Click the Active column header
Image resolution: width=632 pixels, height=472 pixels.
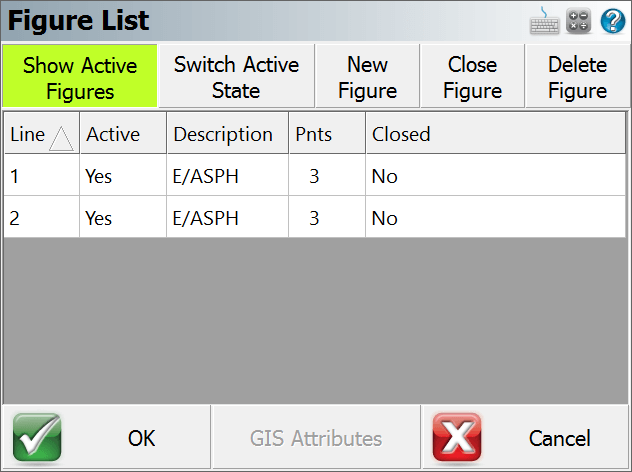[114, 134]
